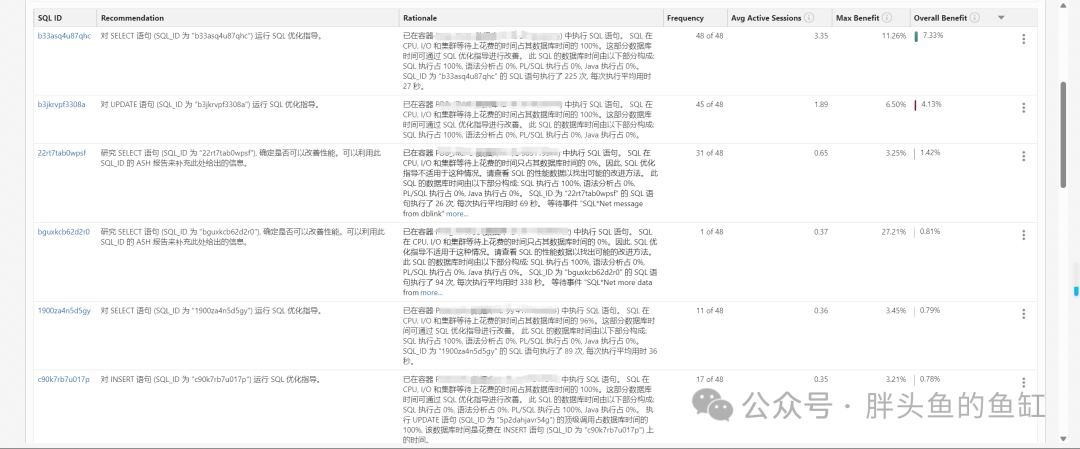Select avg active sessions value 1.89

821,105
